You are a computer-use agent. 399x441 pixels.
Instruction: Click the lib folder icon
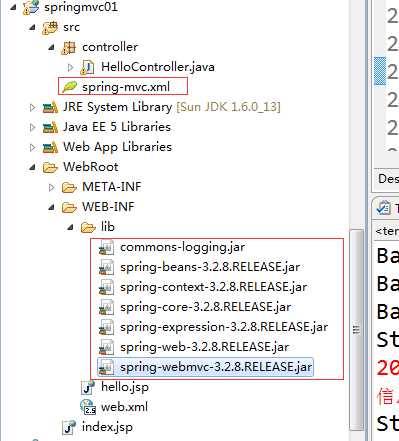(88, 228)
